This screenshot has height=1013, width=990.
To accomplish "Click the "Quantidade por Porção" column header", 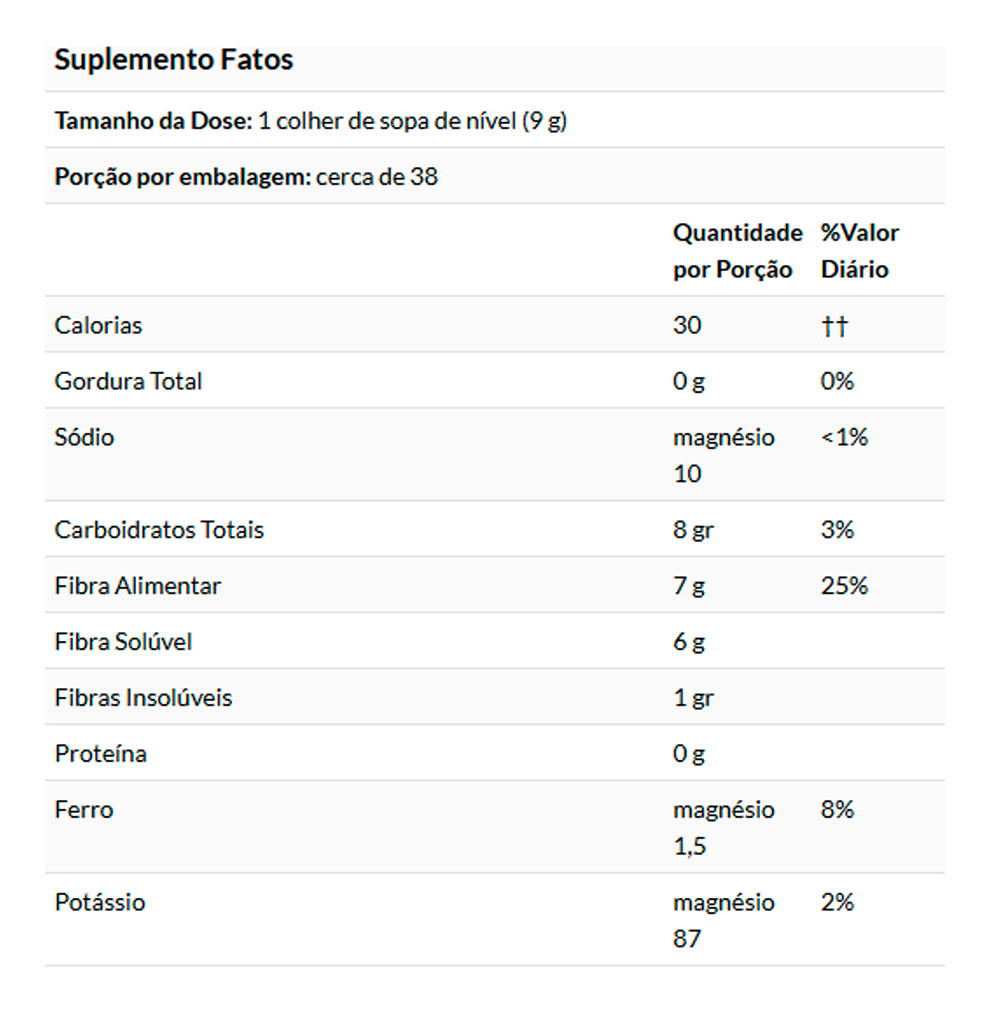I will click(x=737, y=251).
